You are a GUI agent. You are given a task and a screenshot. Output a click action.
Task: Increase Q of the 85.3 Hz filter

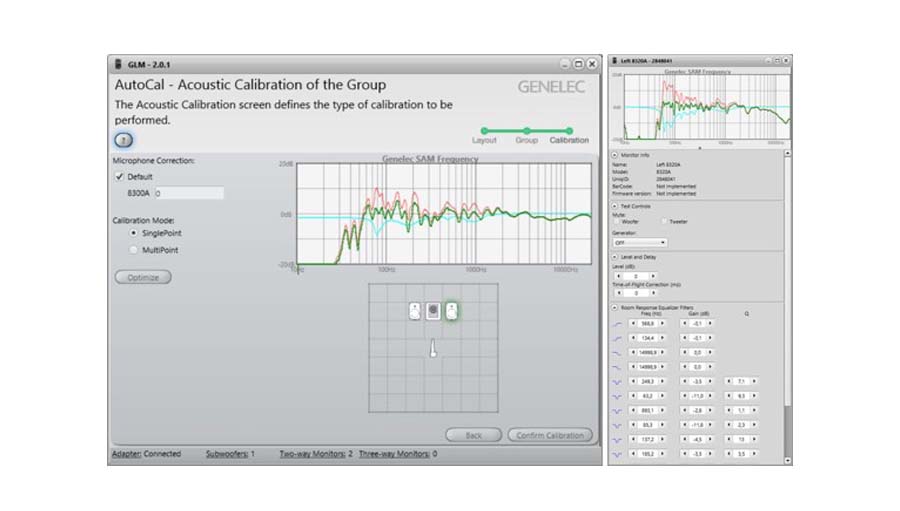754,425
